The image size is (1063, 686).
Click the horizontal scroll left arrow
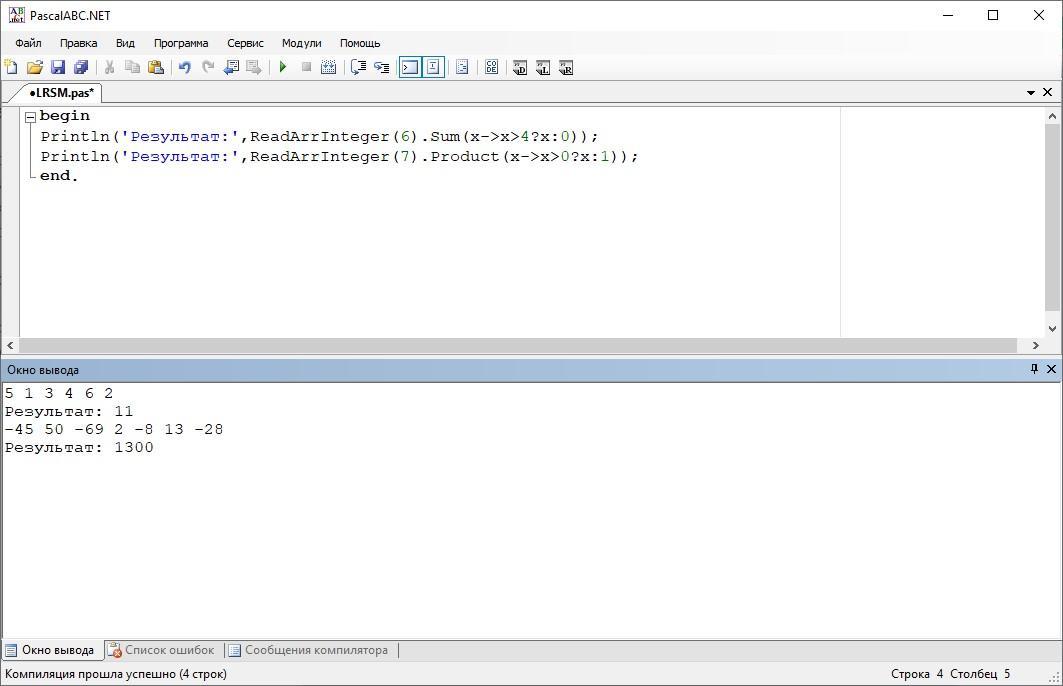click(10, 345)
